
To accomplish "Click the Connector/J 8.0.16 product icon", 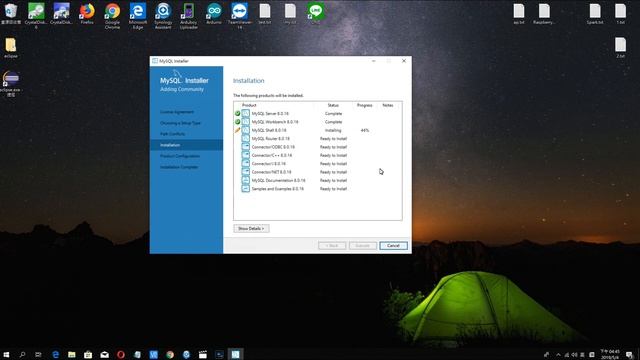I will pos(245,164).
